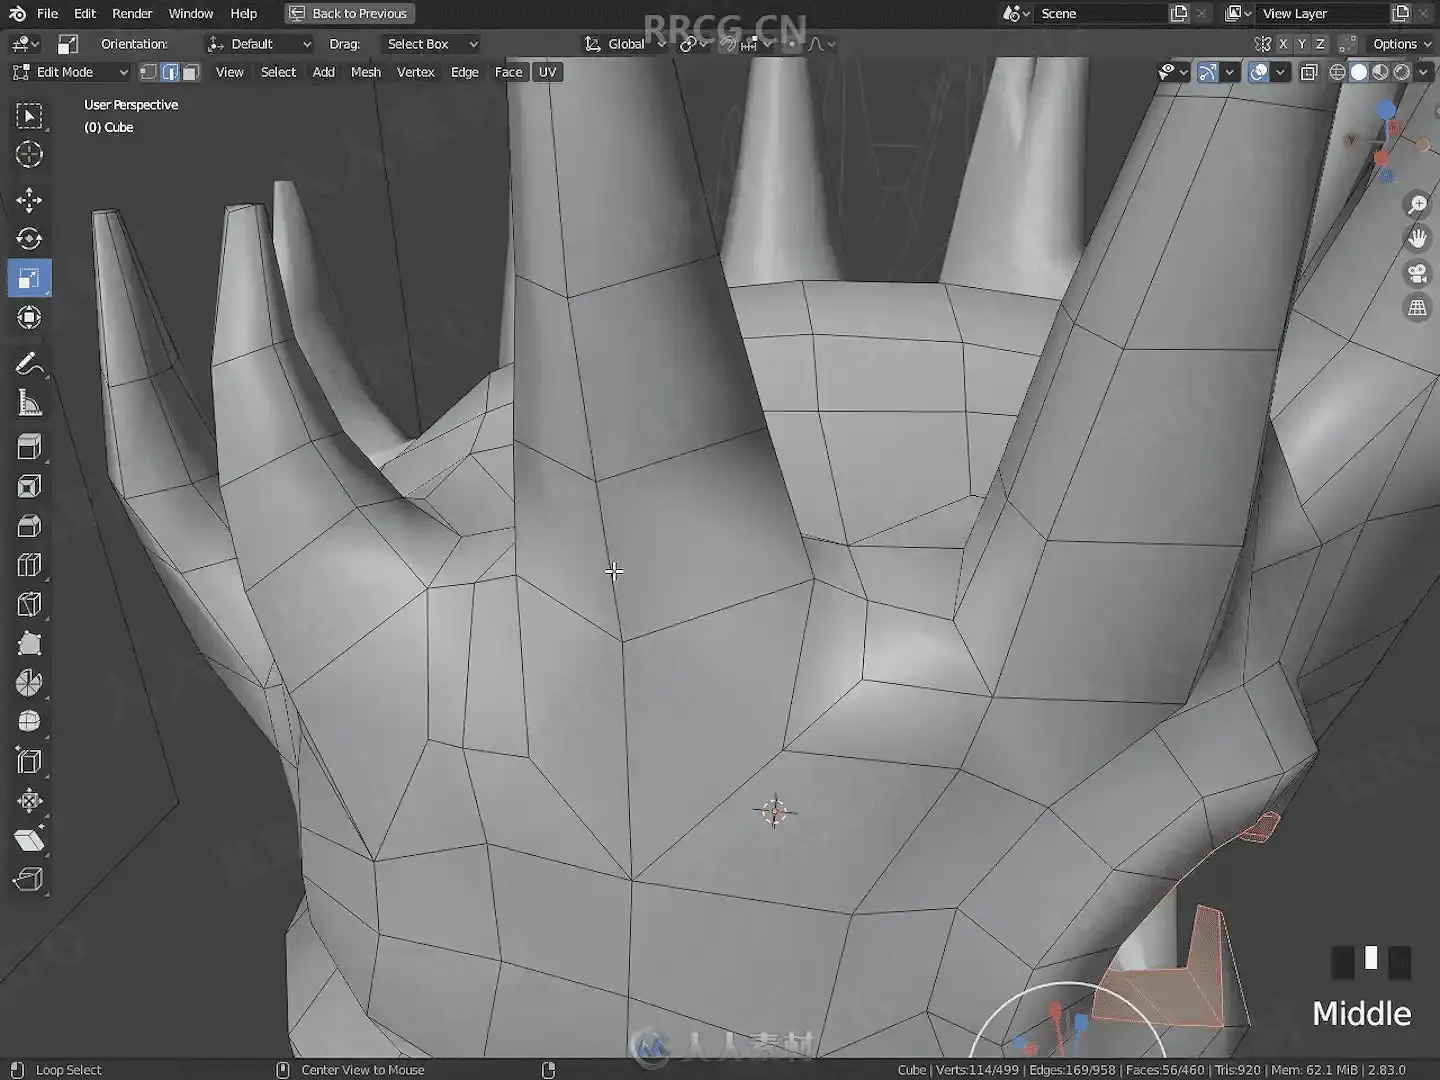Open the File menu
Viewport: 1440px width, 1080px height.
[47, 14]
